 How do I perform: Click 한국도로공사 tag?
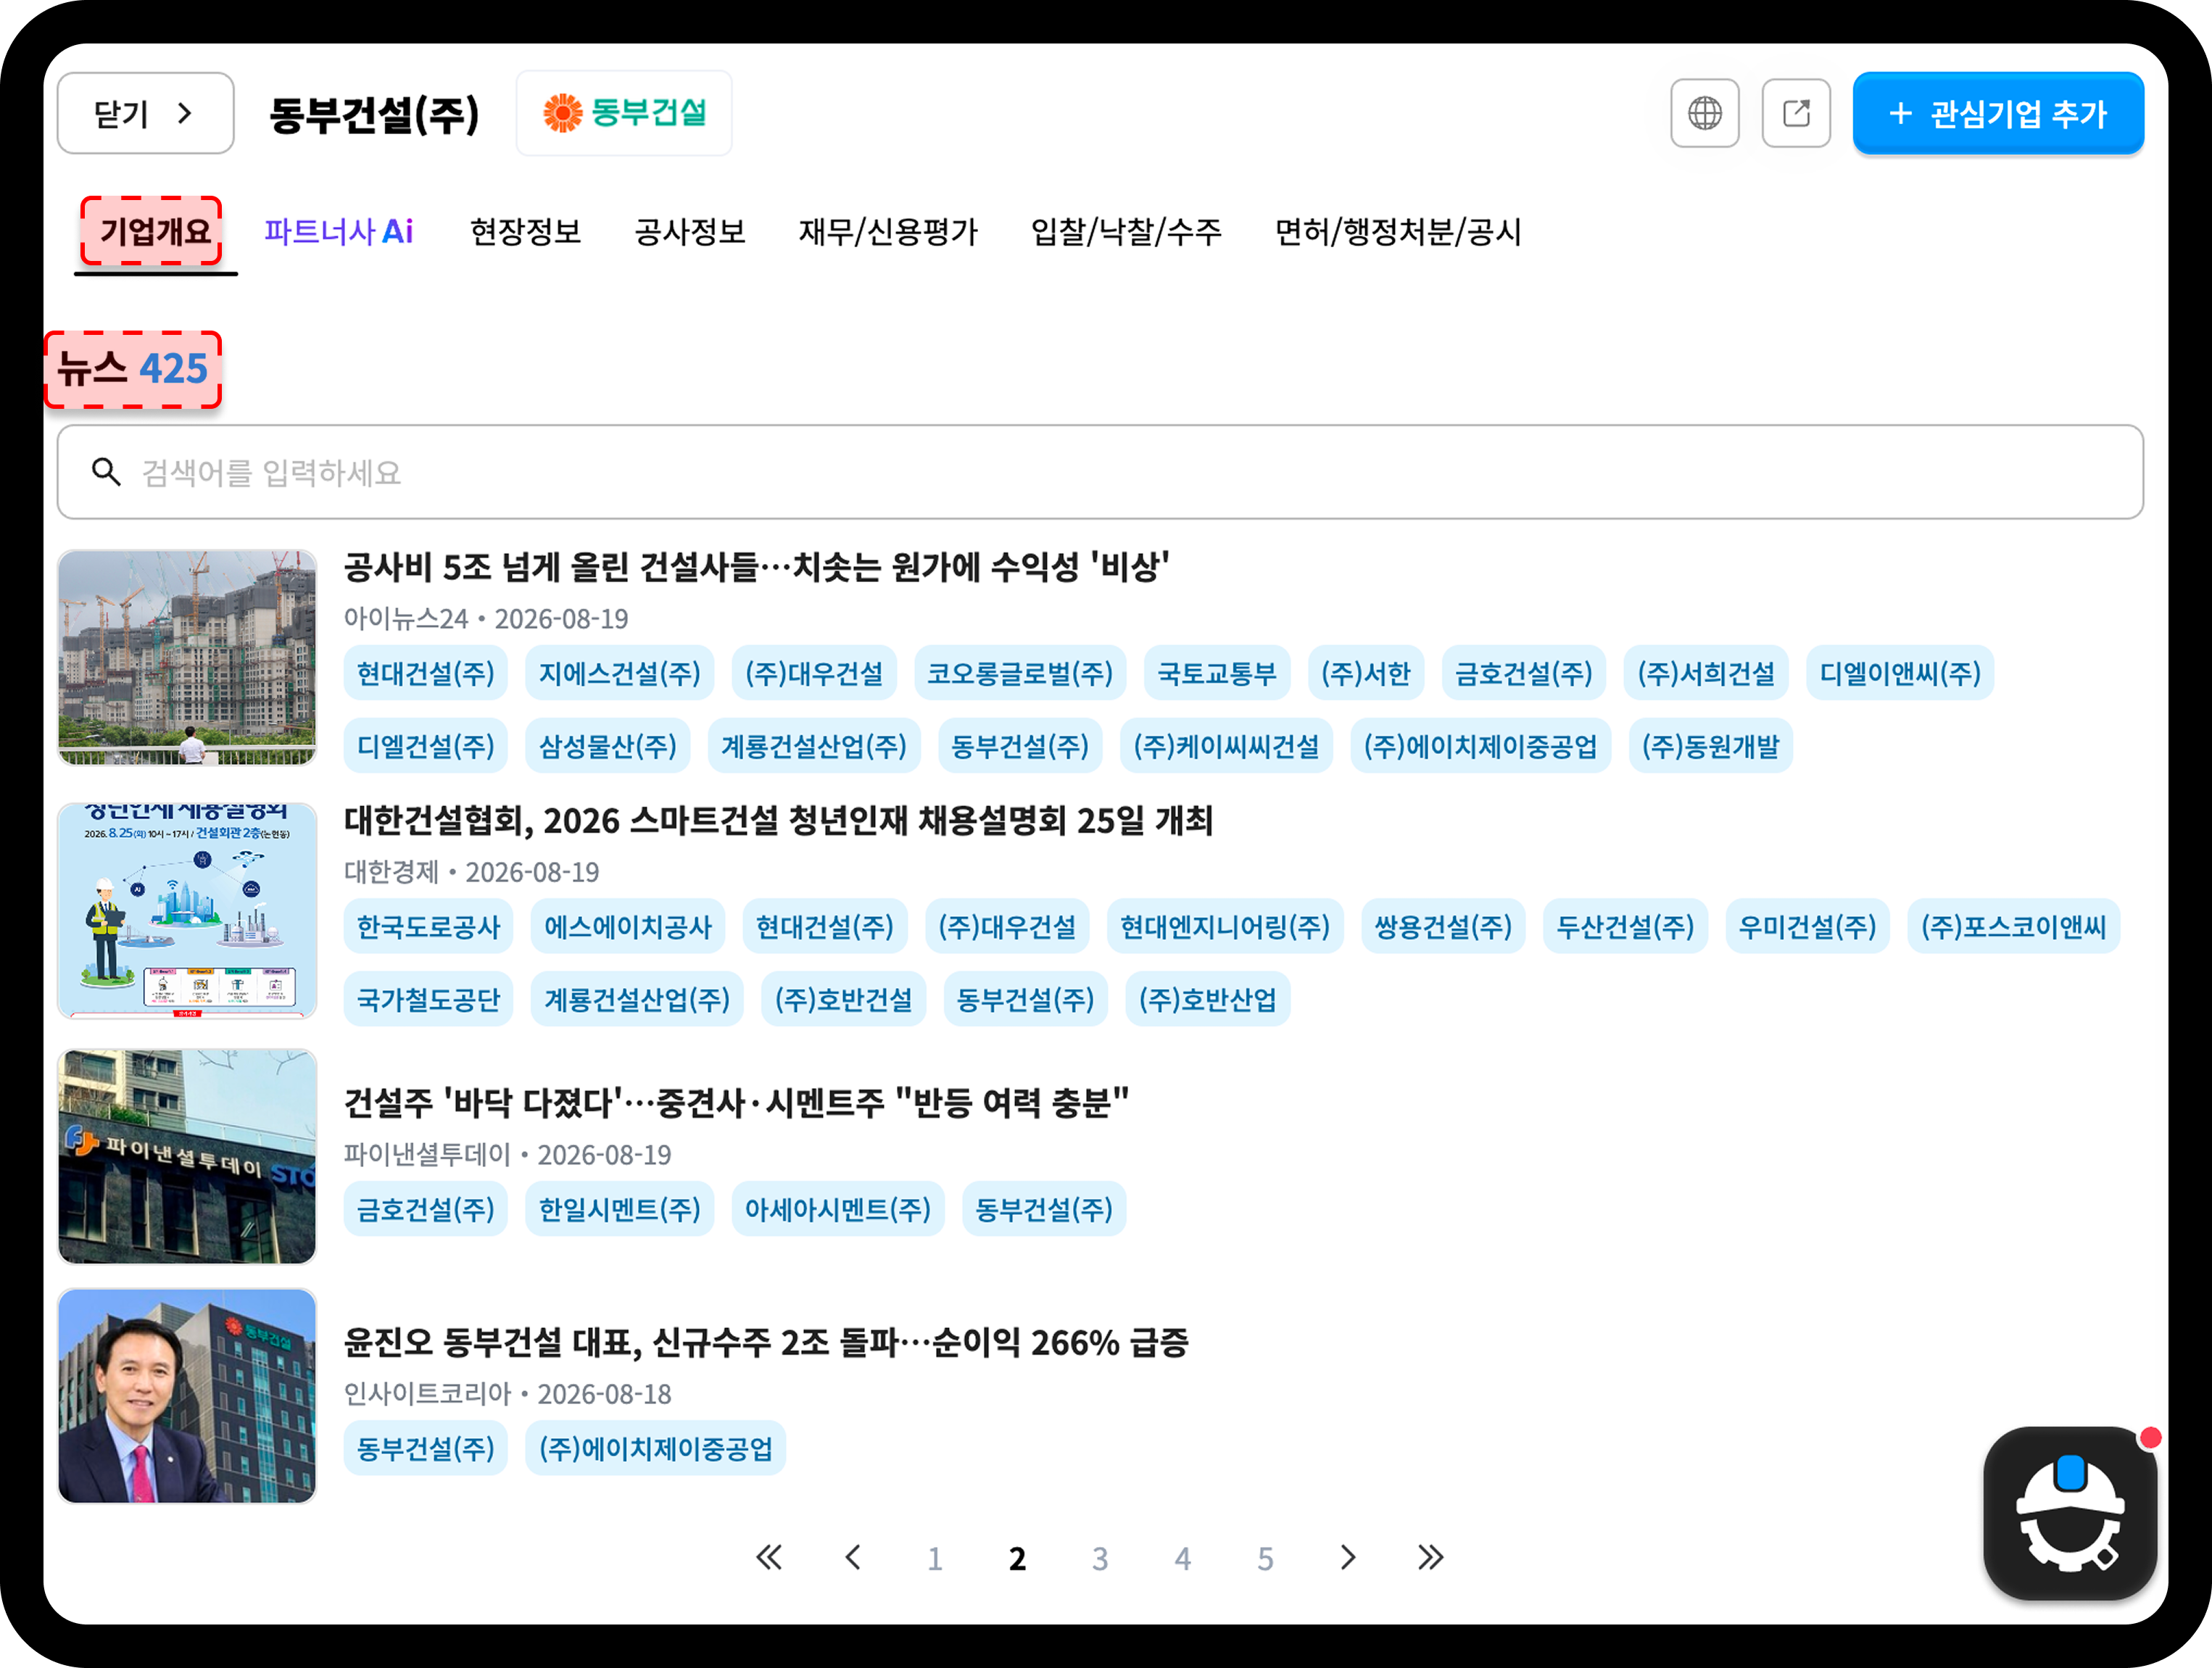429,926
